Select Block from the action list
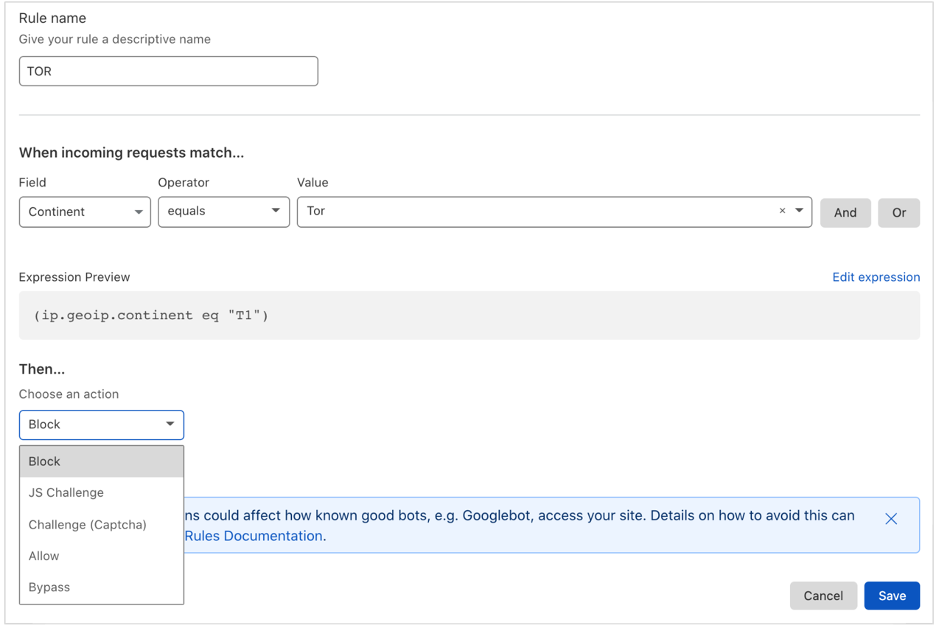Screen dimensions: 936x628 pyautogui.click(x=101, y=461)
